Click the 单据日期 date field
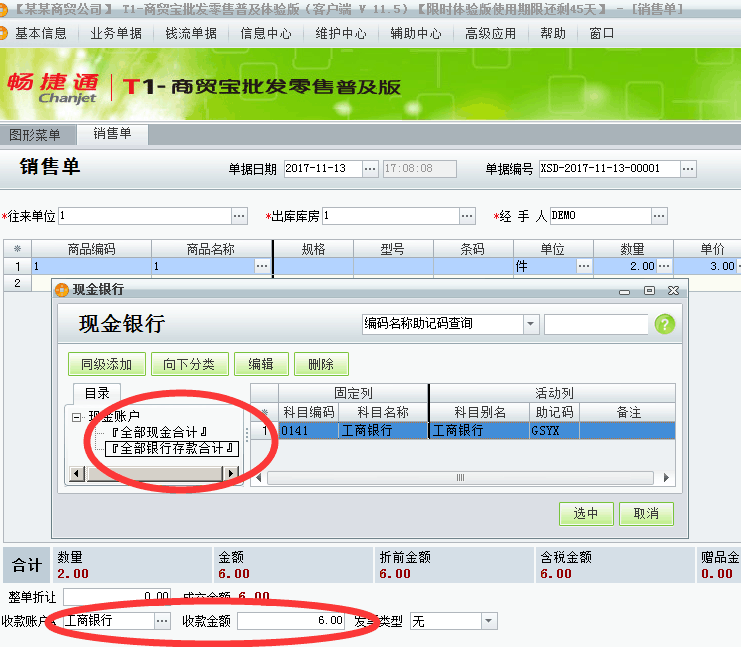The image size is (741, 647). [323, 169]
